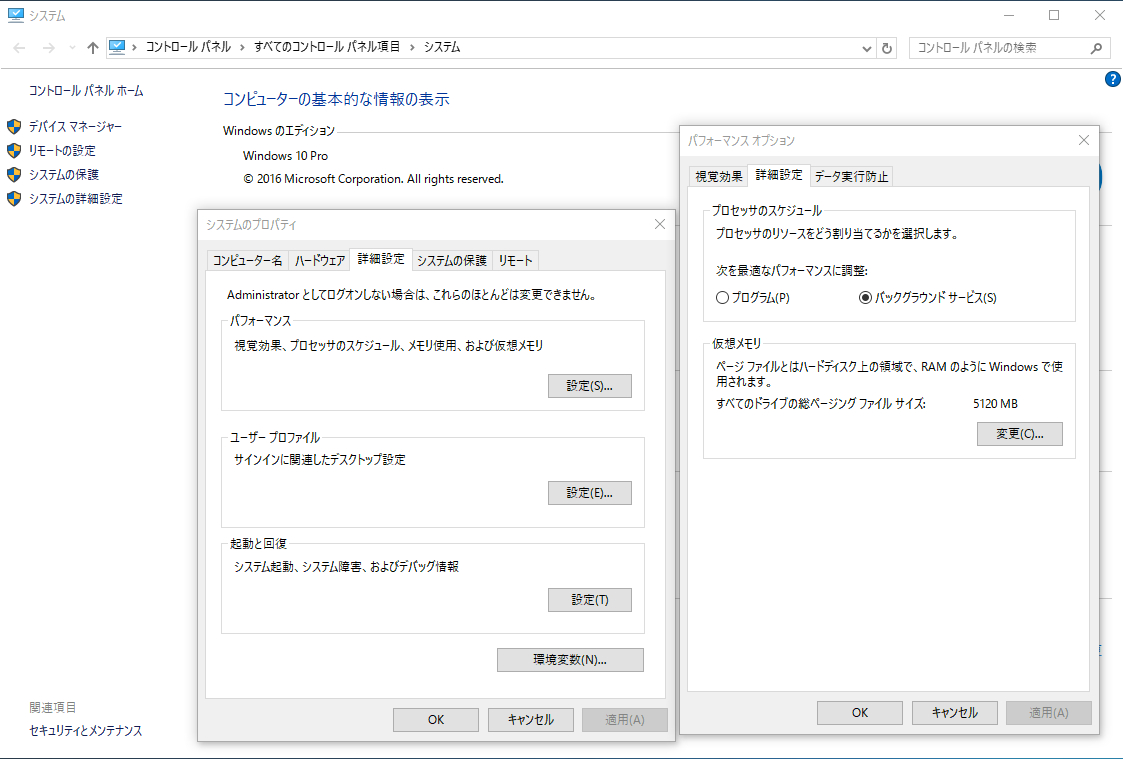Switch to ハードウェア tab

319,261
